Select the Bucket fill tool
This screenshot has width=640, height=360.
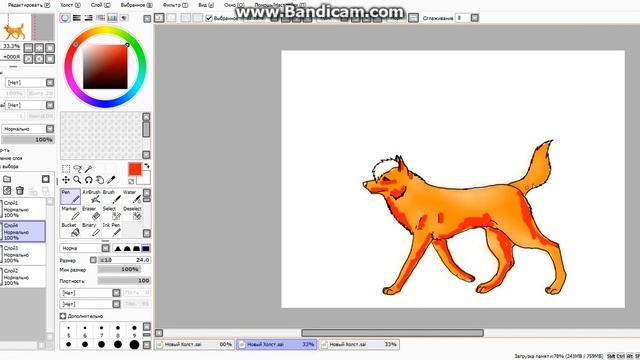pyautogui.click(x=70, y=230)
